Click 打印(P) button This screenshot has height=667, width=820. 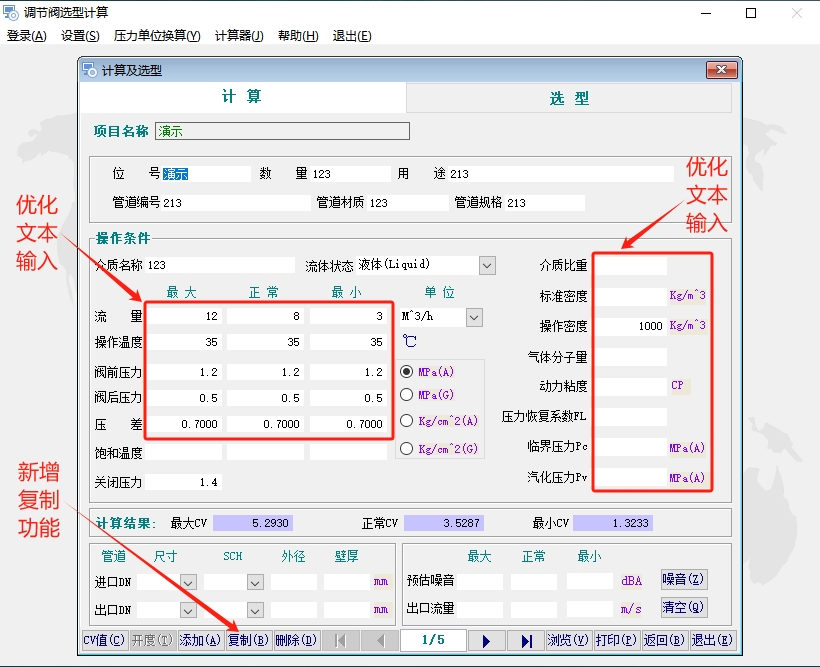point(616,640)
